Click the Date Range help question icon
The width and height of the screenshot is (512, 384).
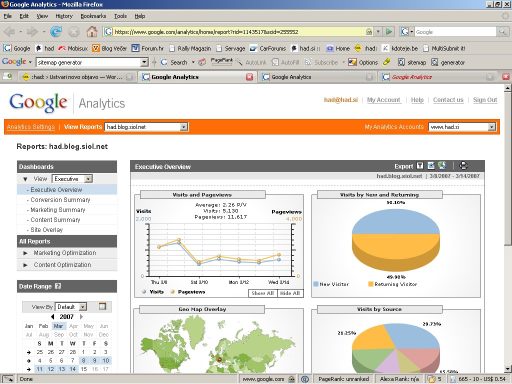coord(58,286)
